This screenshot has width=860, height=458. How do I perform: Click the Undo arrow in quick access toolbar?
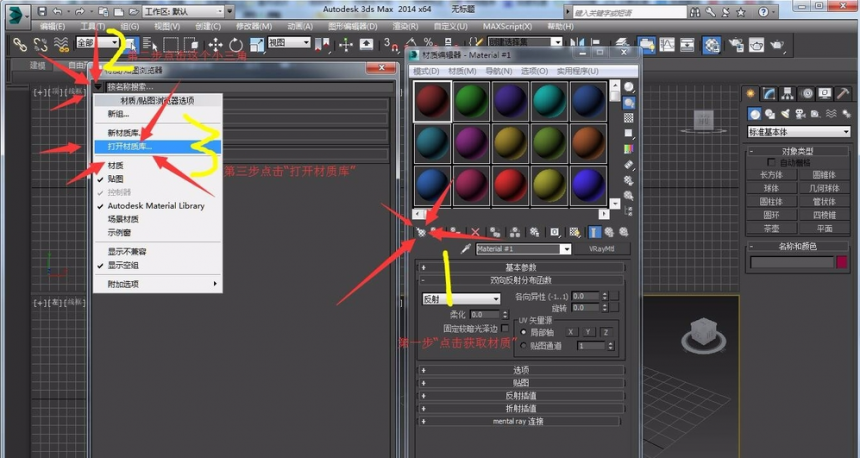[58, 11]
